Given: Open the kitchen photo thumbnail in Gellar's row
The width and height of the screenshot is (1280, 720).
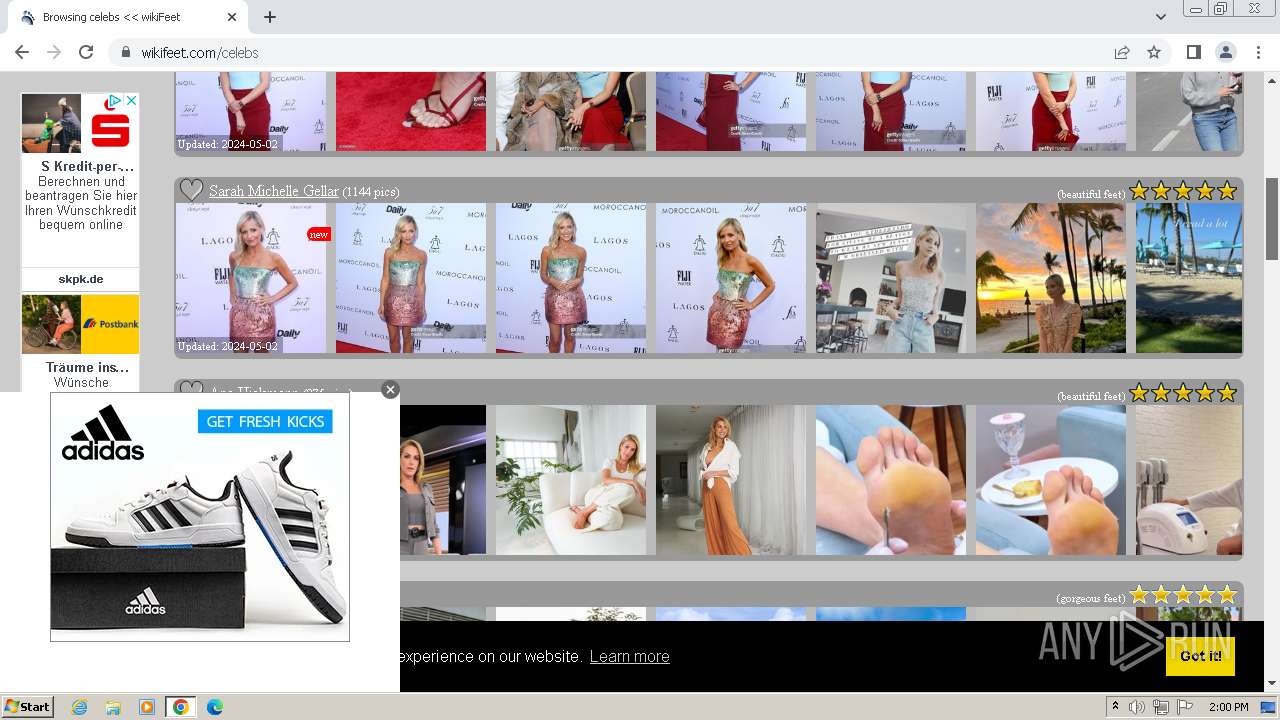Looking at the screenshot, I should tap(891, 278).
